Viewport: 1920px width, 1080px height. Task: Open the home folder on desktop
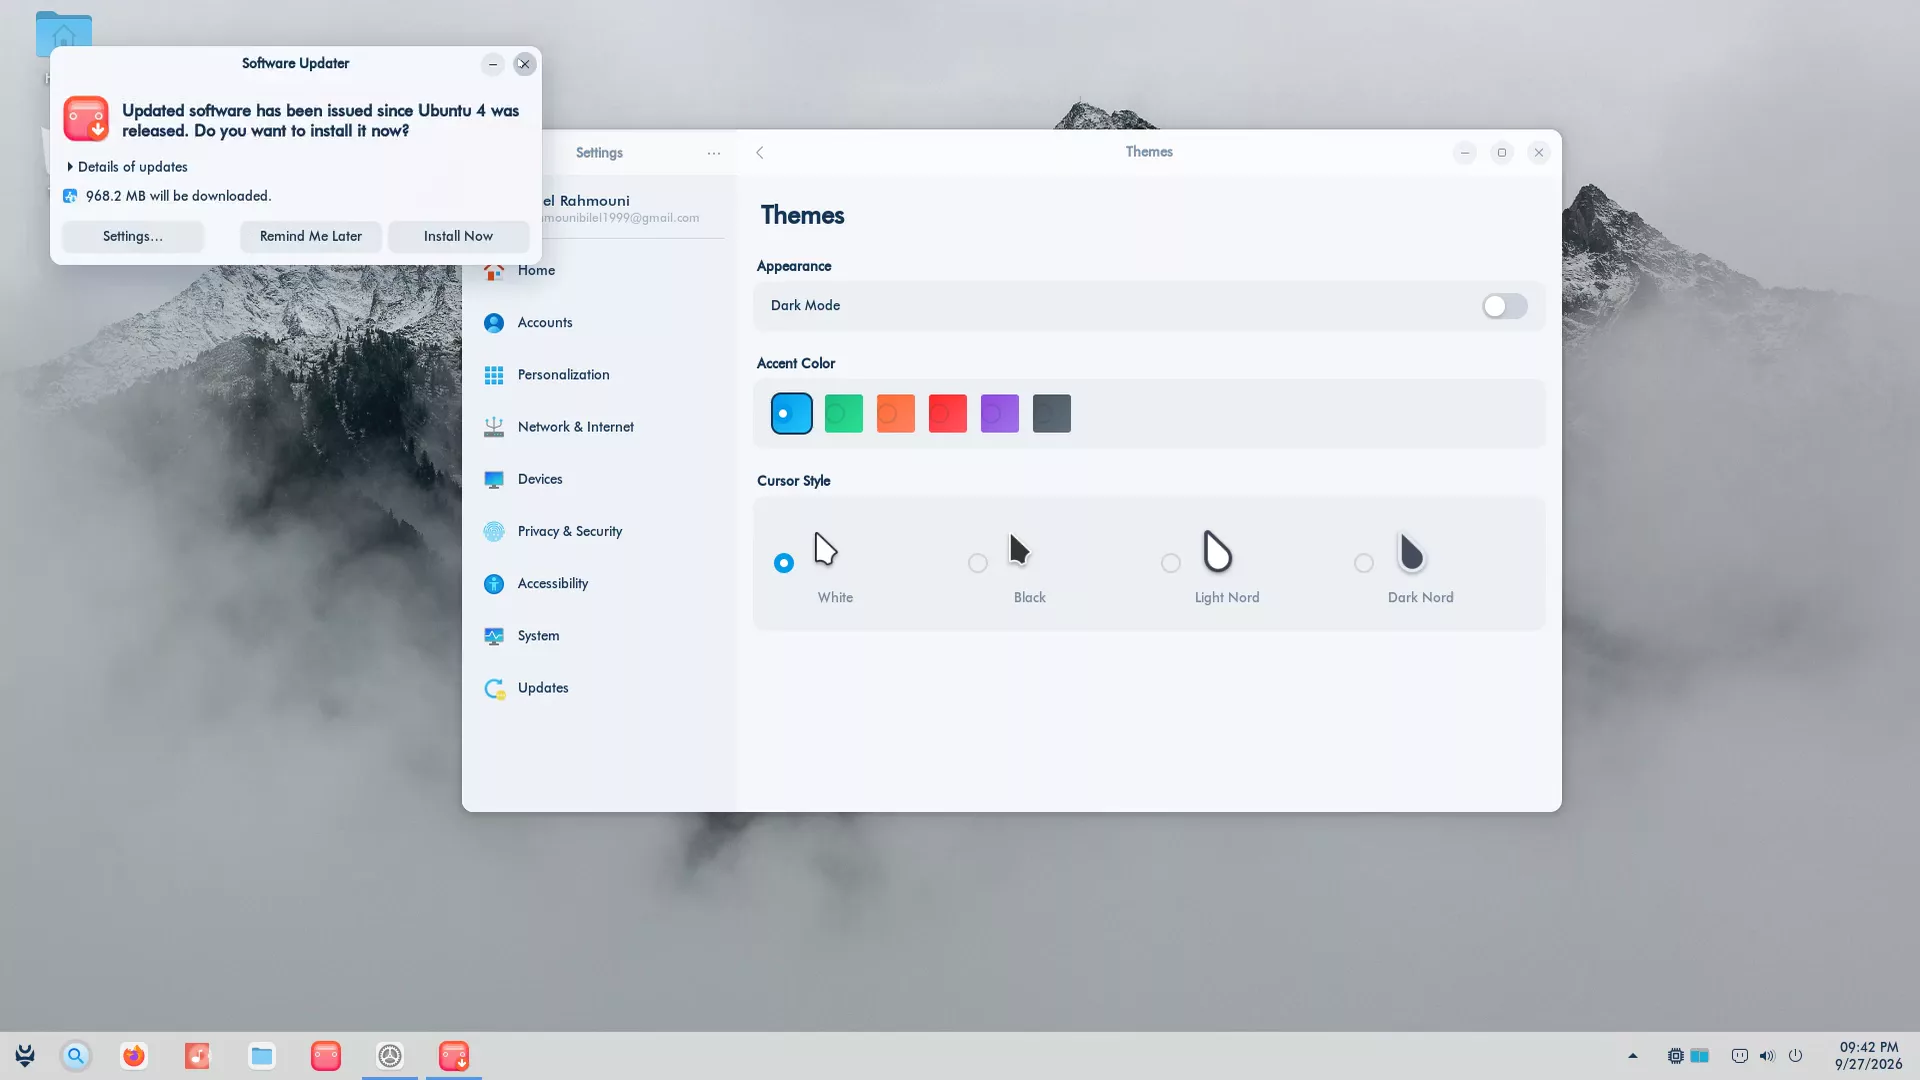coord(64,35)
